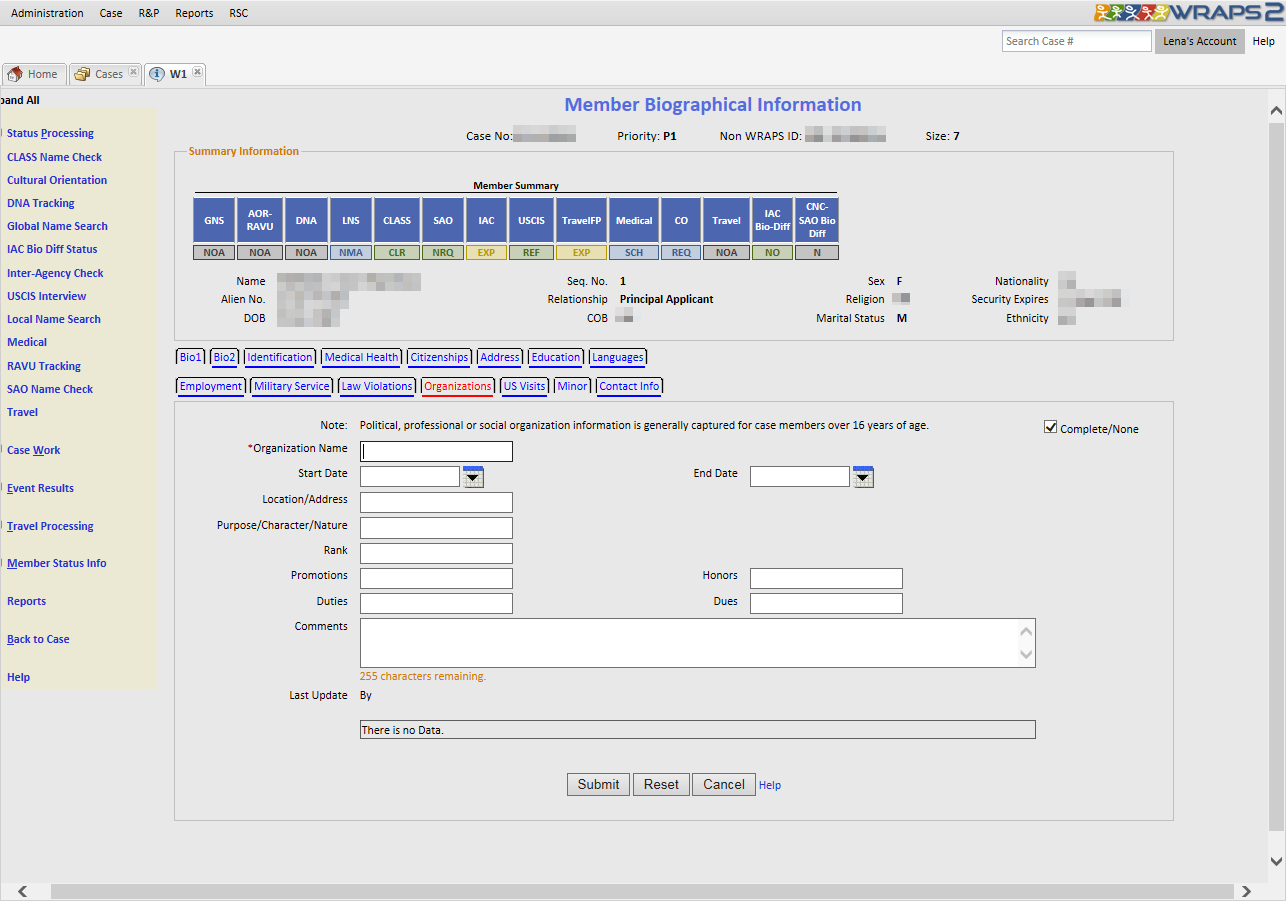This screenshot has height=901, width=1286.
Task: Open the End Date calendar picker
Action: point(863,477)
